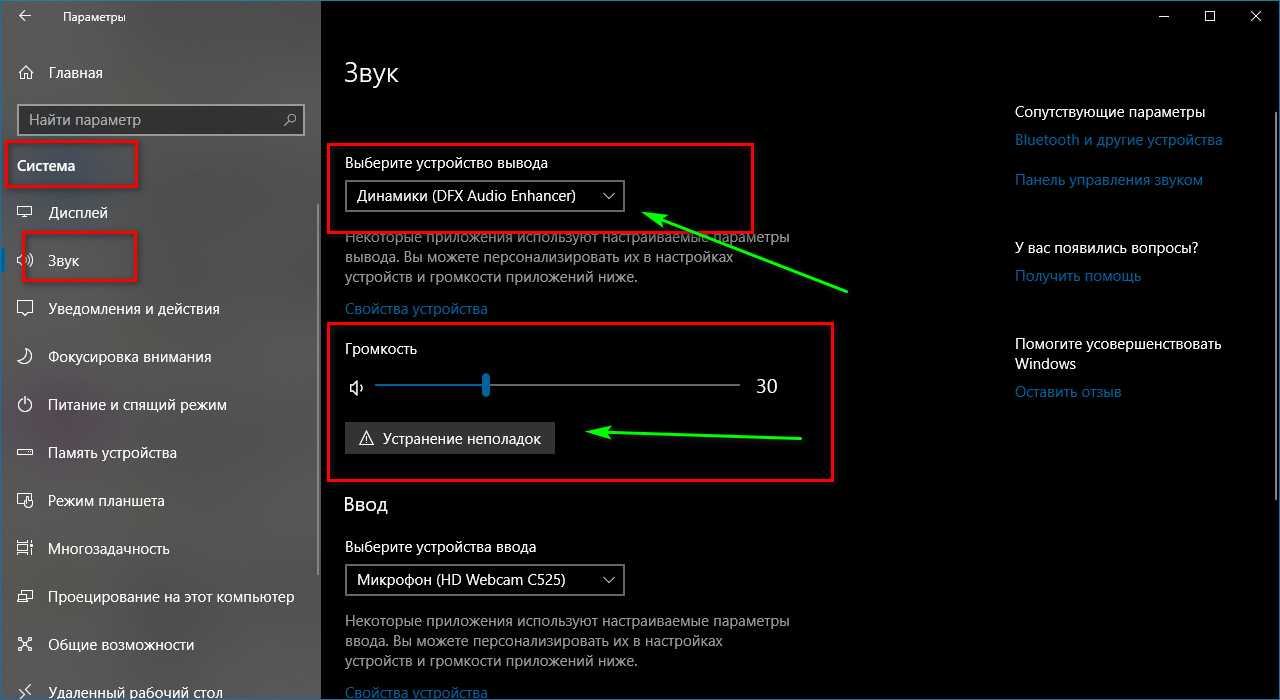Click the Display monitor icon

[26, 213]
